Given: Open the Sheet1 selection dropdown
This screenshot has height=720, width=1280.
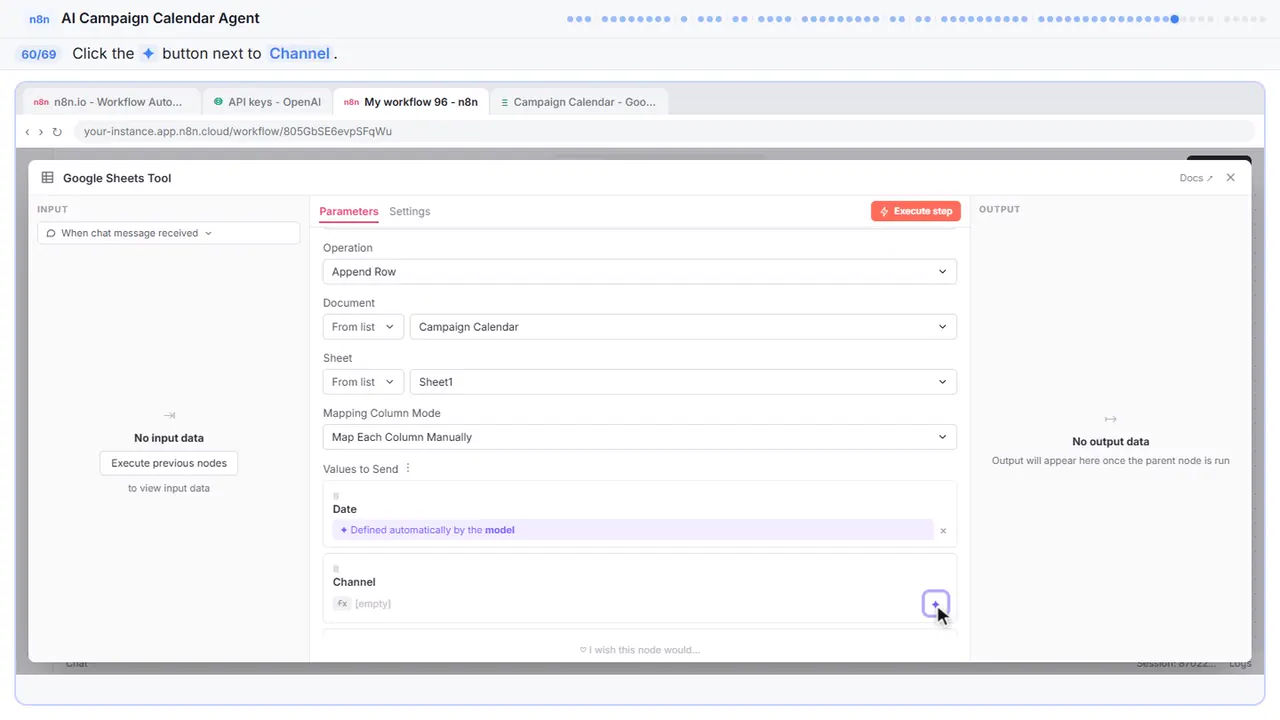Looking at the screenshot, I should coord(683,382).
